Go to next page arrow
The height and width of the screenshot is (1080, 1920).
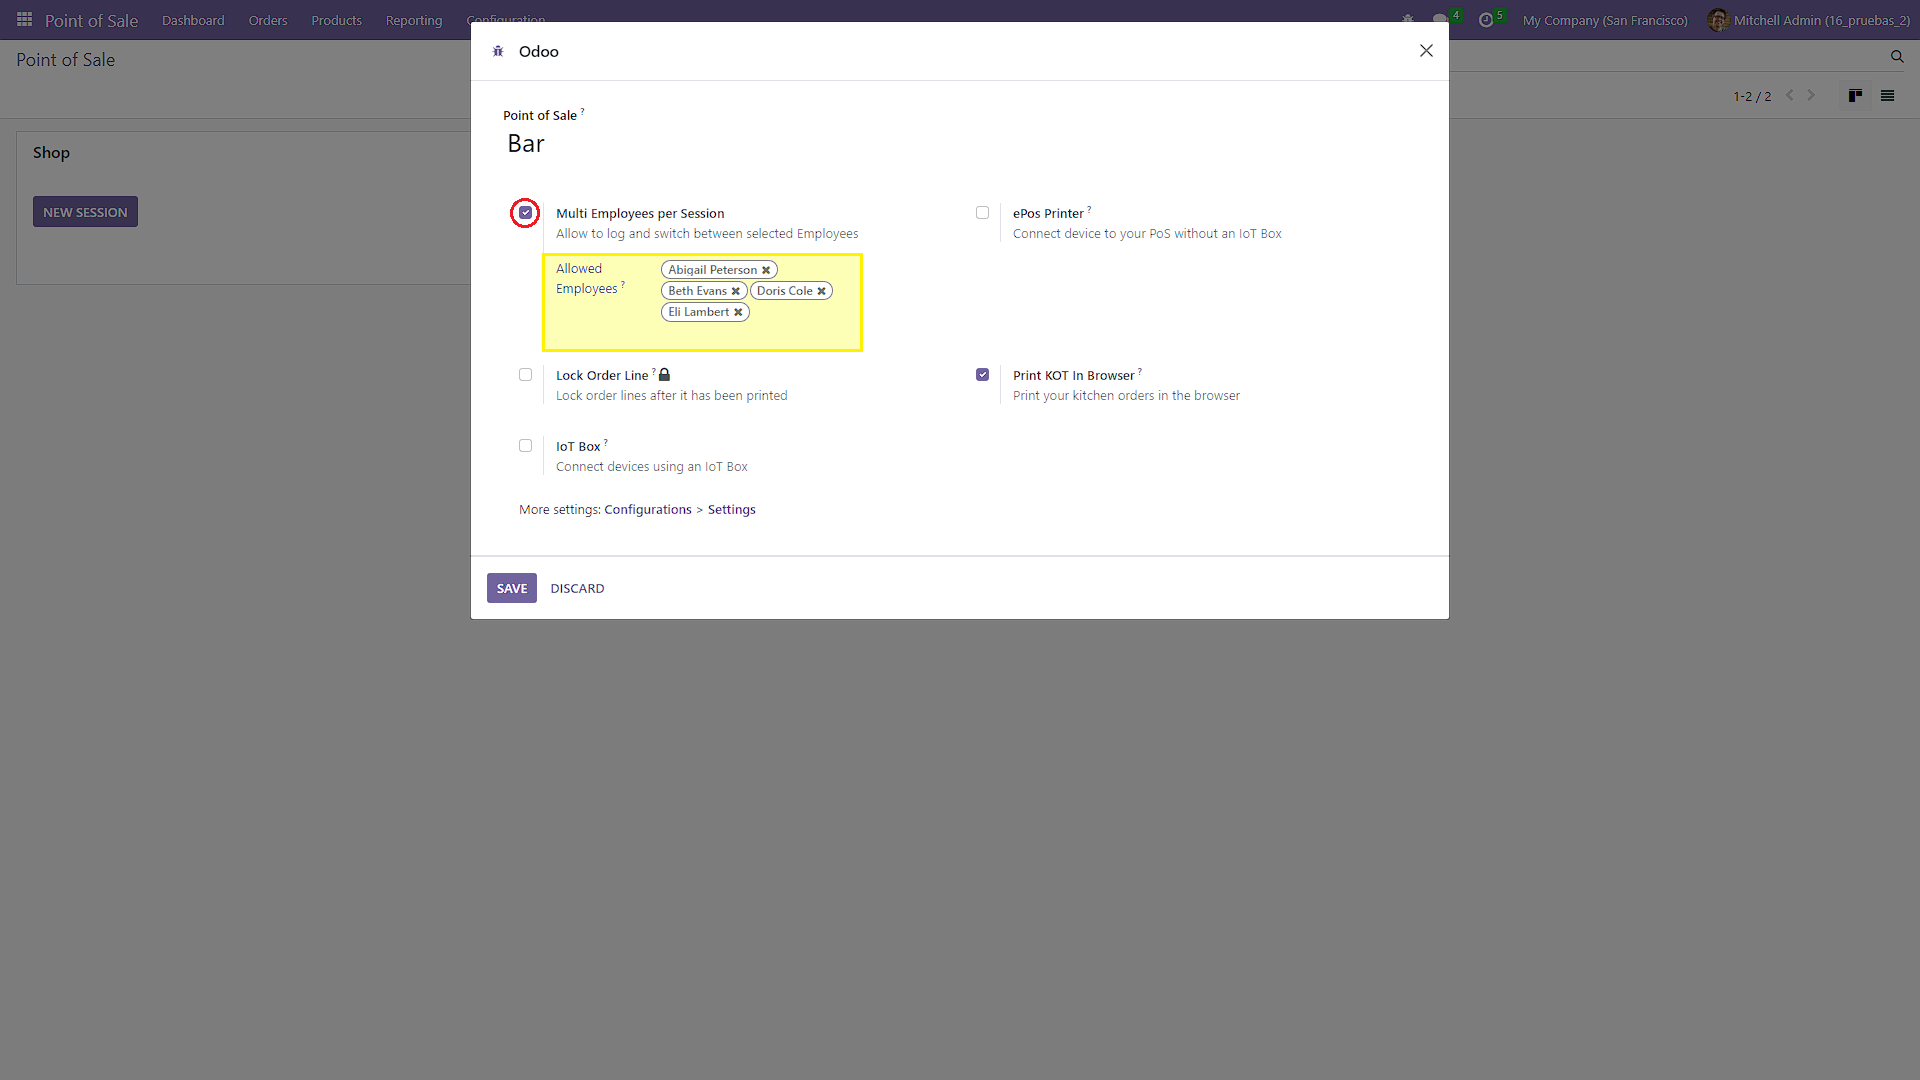[1811, 96]
